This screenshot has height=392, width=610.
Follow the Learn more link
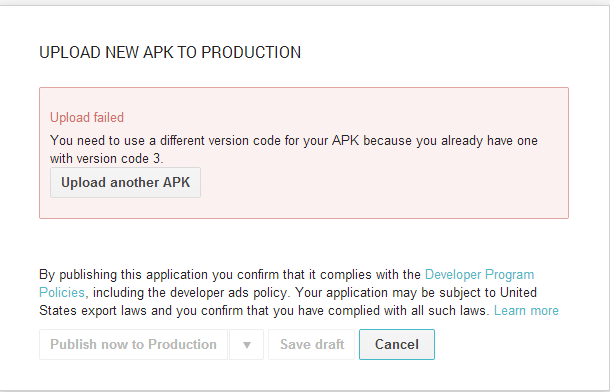tap(526, 311)
